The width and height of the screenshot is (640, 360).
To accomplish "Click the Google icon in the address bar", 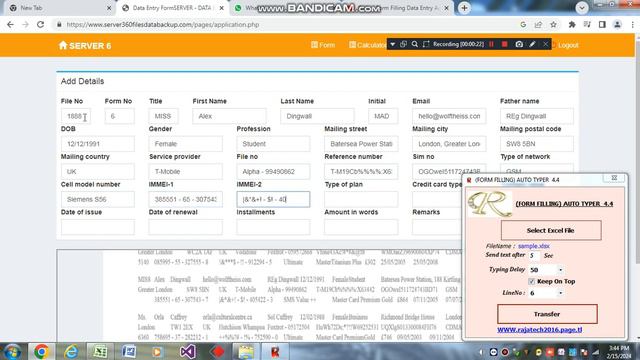I will click(x=523, y=24).
